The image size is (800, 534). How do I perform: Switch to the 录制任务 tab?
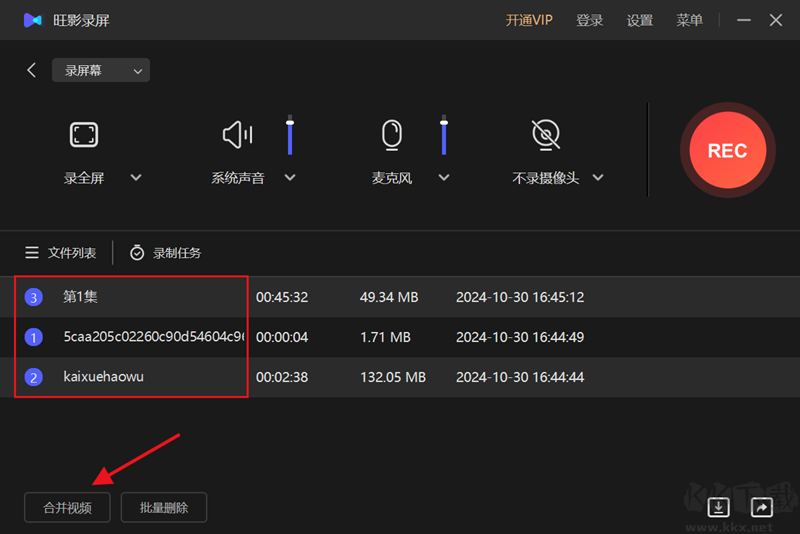point(166,253)
